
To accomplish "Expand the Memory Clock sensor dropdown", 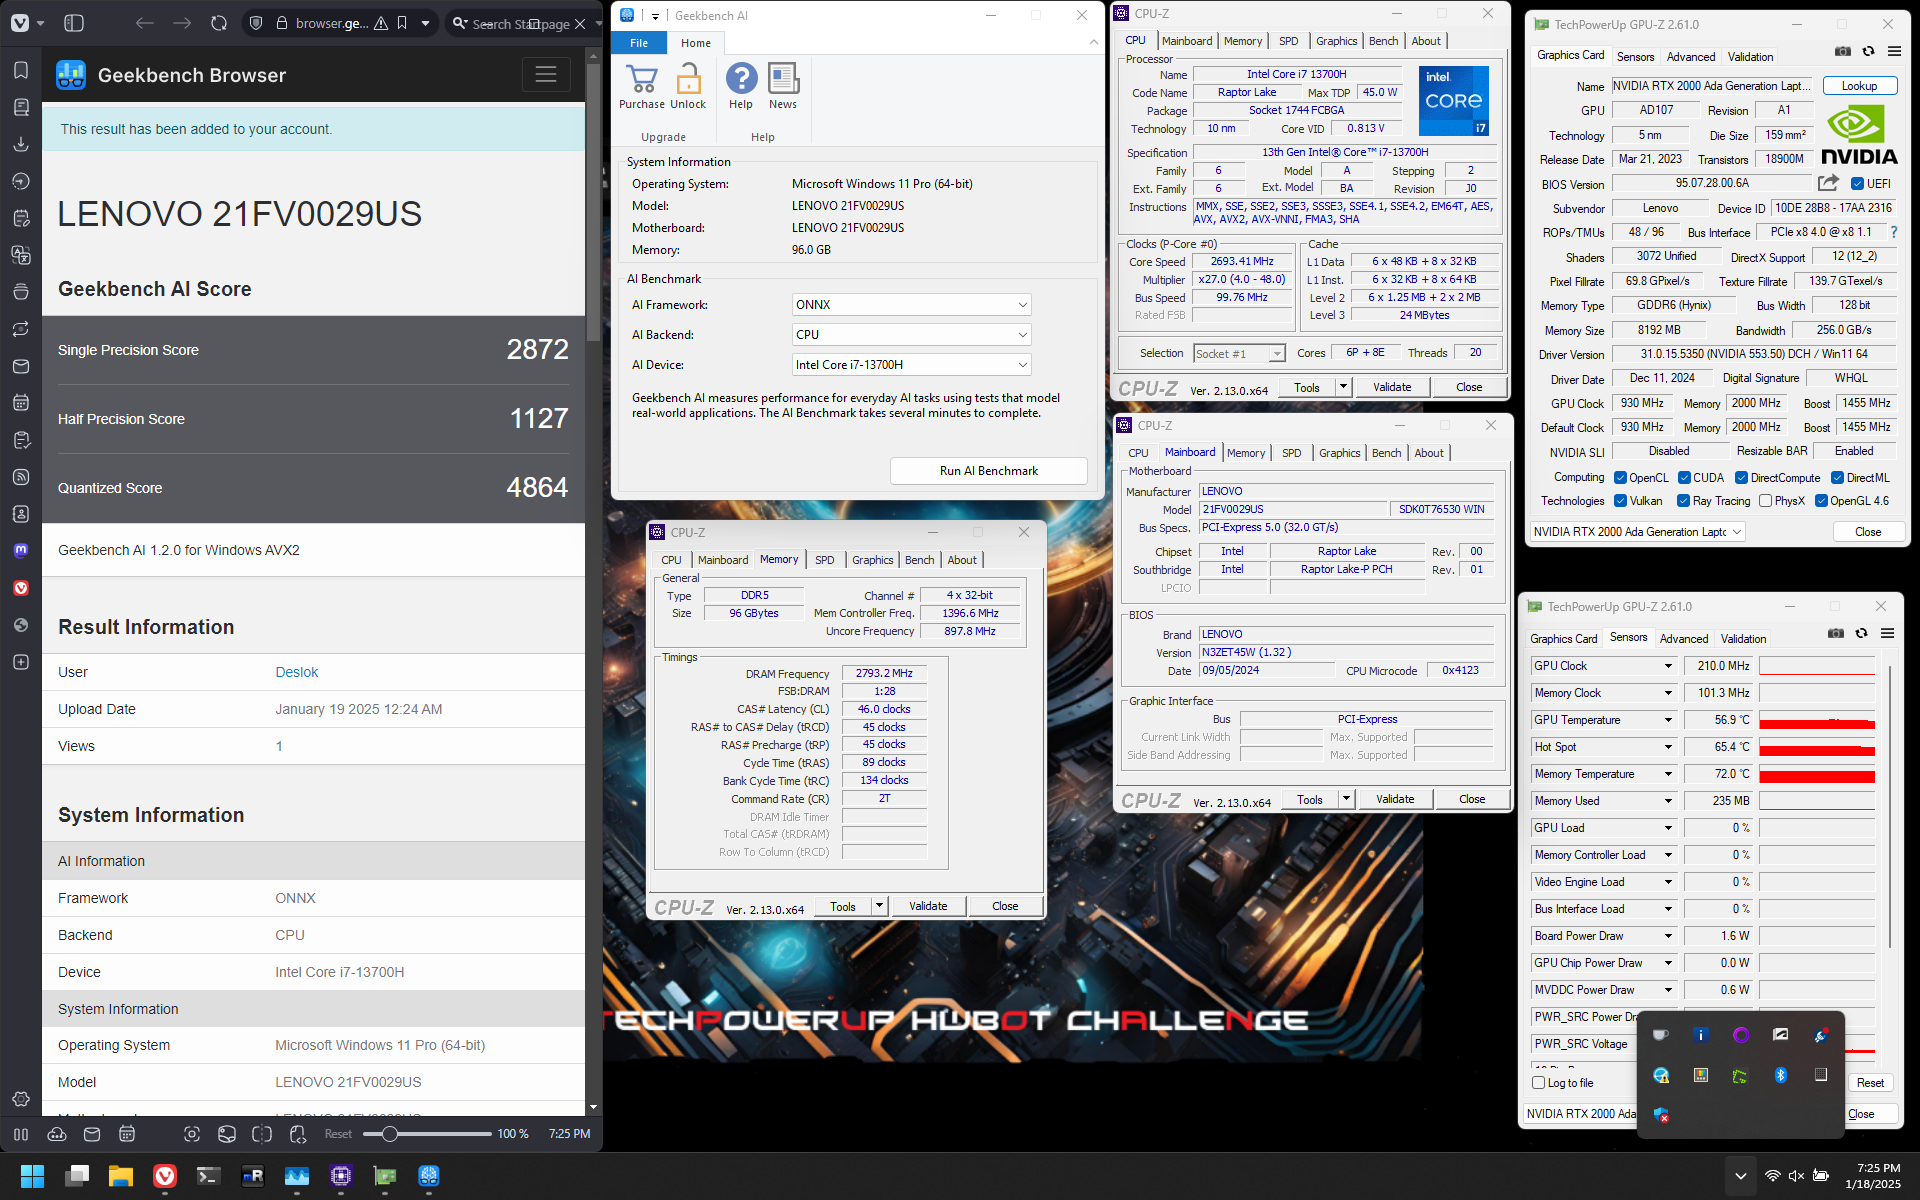I will point(1668,693).
